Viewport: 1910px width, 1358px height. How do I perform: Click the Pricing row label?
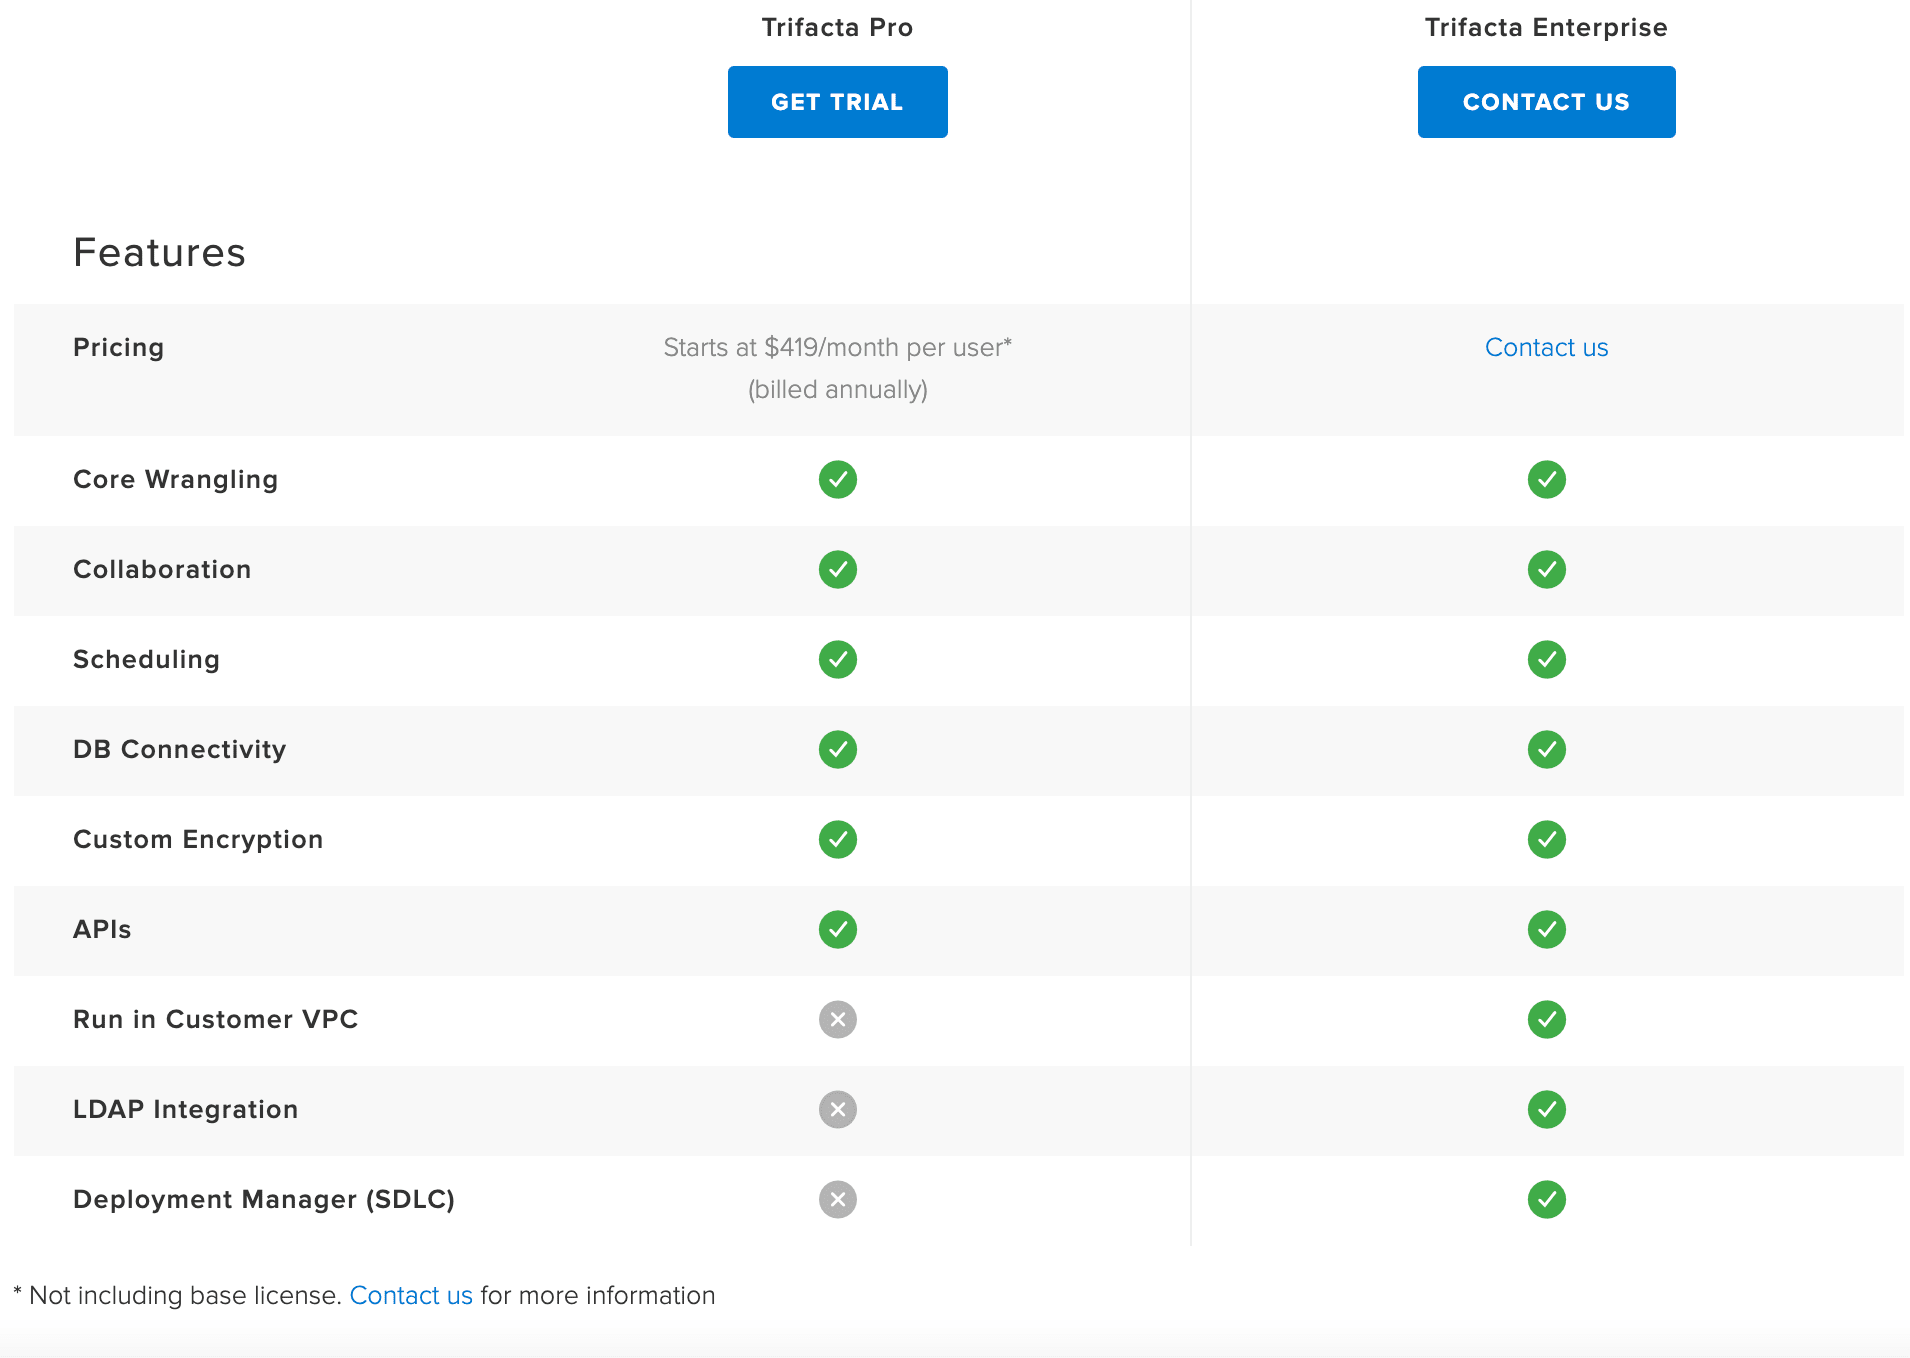[118, 347]
